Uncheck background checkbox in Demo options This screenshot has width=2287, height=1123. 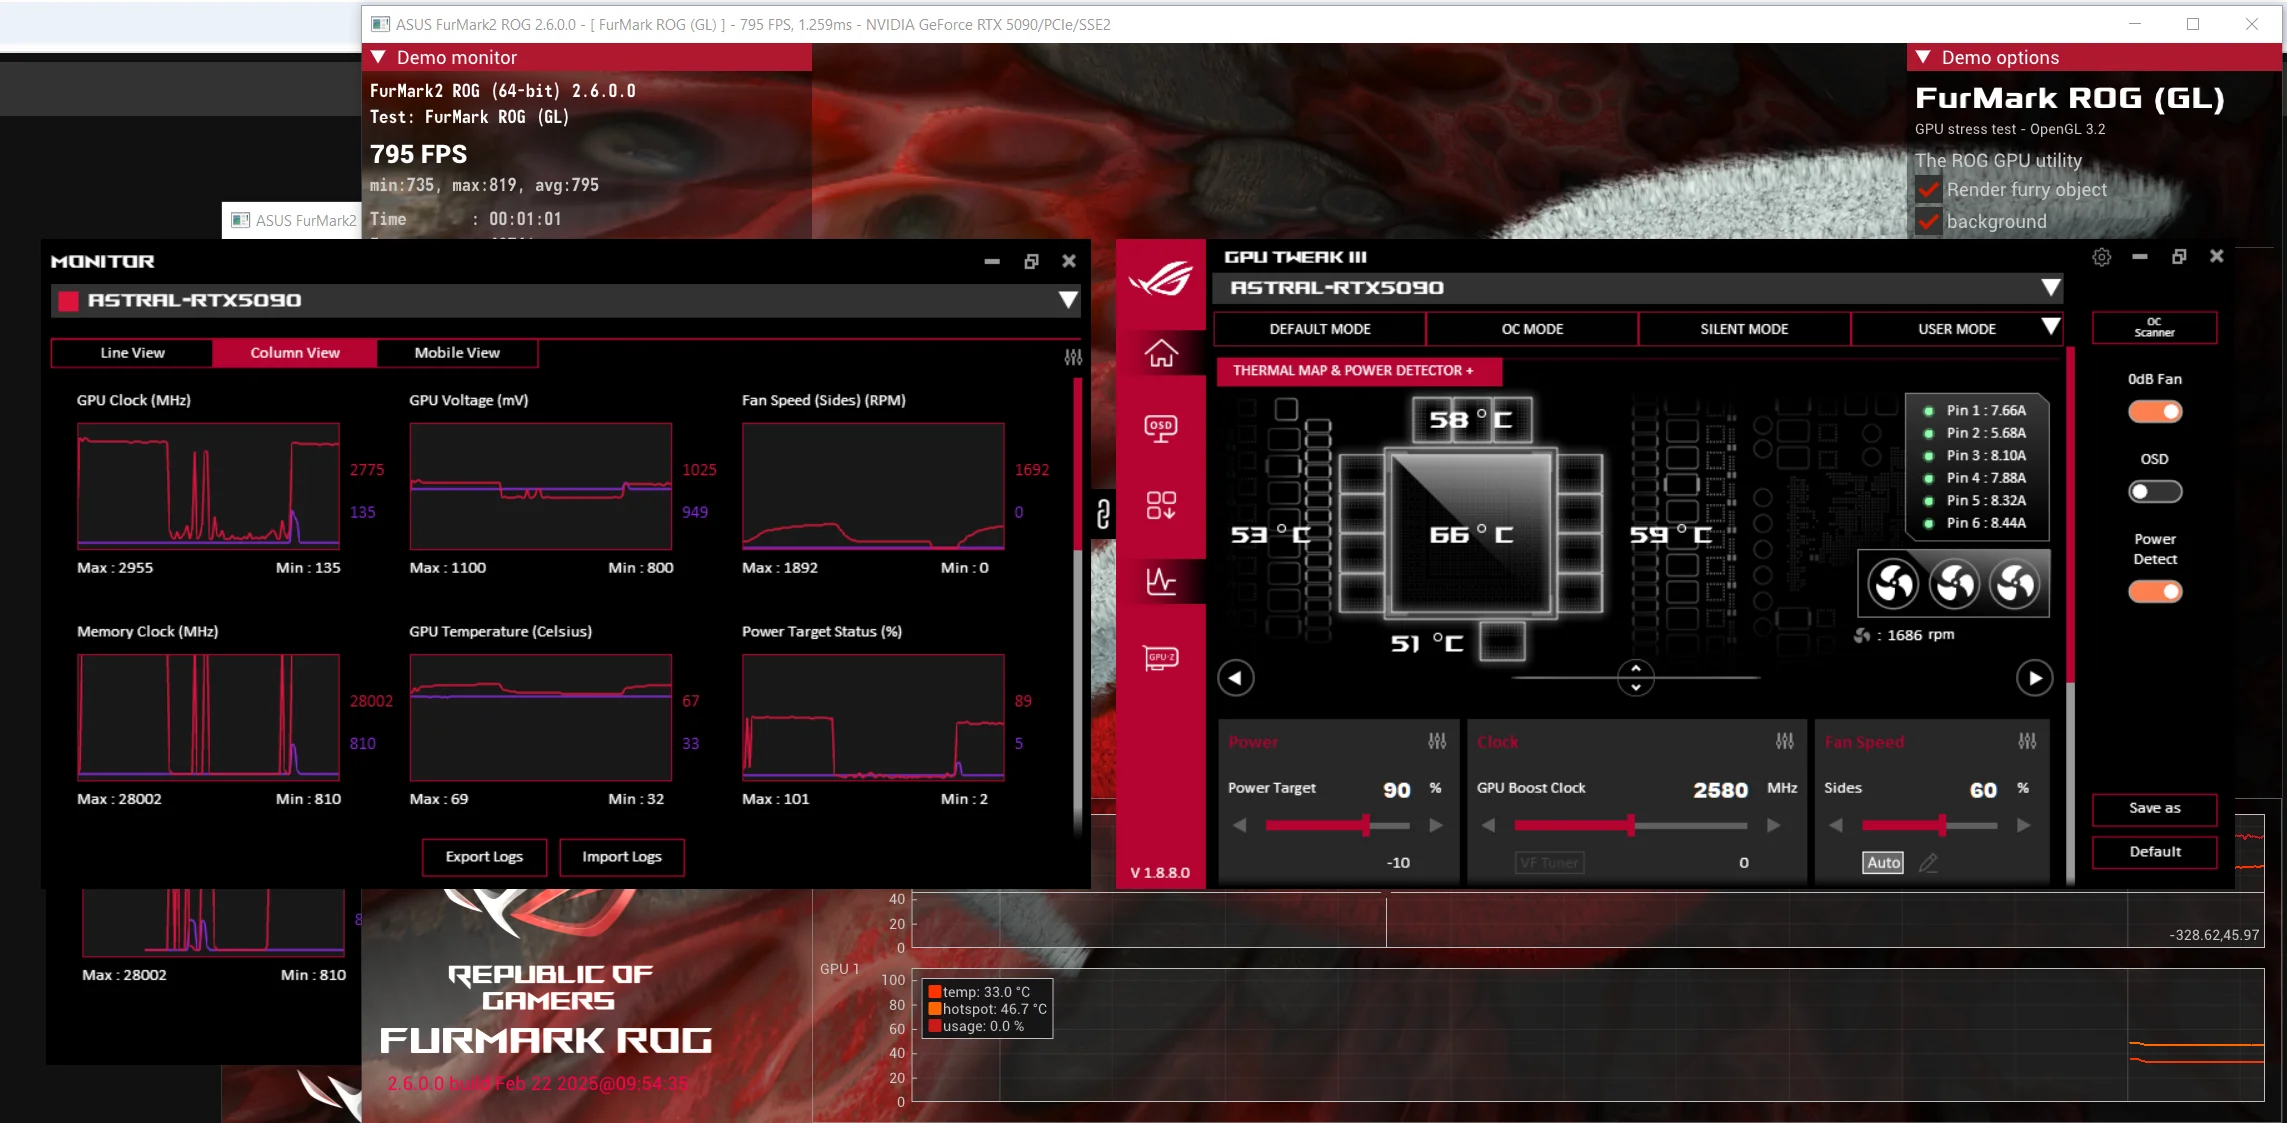[1929, 222]
